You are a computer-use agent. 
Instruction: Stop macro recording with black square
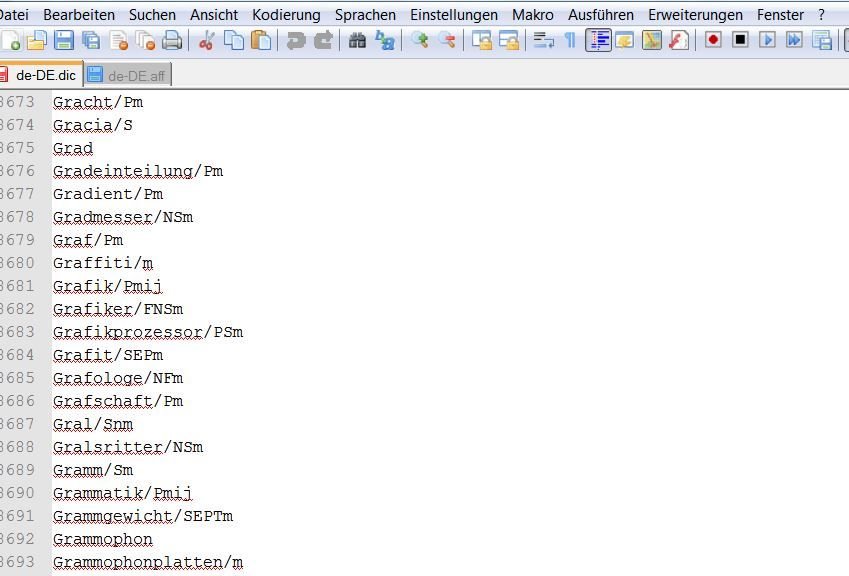tap(740, 40)
